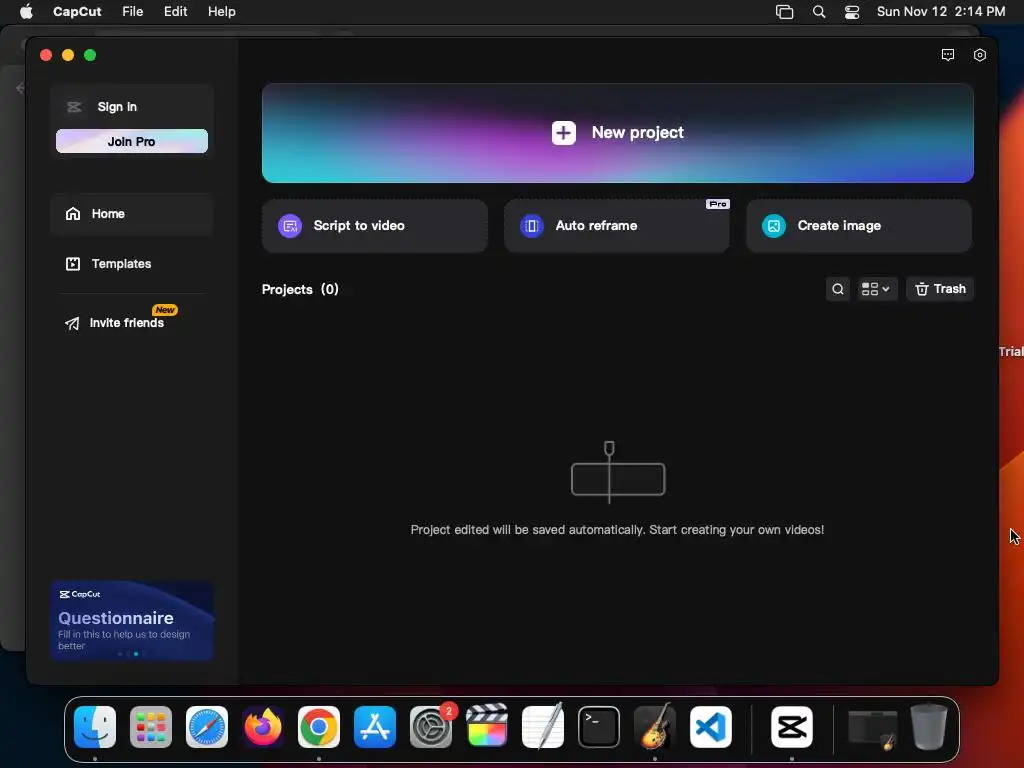
Task: Launch Visual Studio Code from the Dock
Action: 711,727
